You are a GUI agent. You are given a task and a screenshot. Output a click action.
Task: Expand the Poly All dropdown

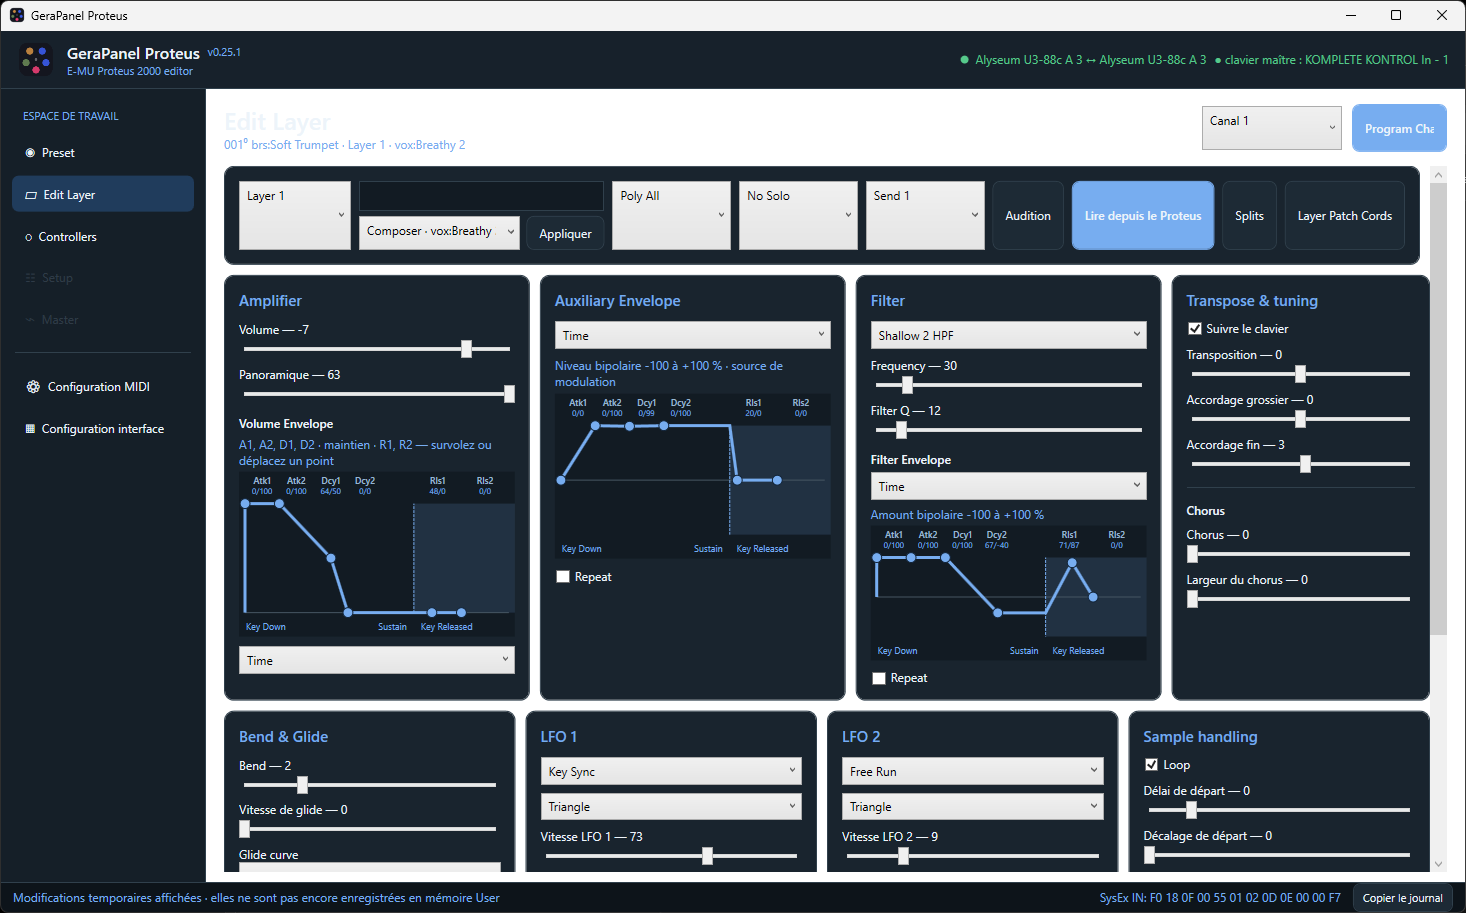click(671, 215)
